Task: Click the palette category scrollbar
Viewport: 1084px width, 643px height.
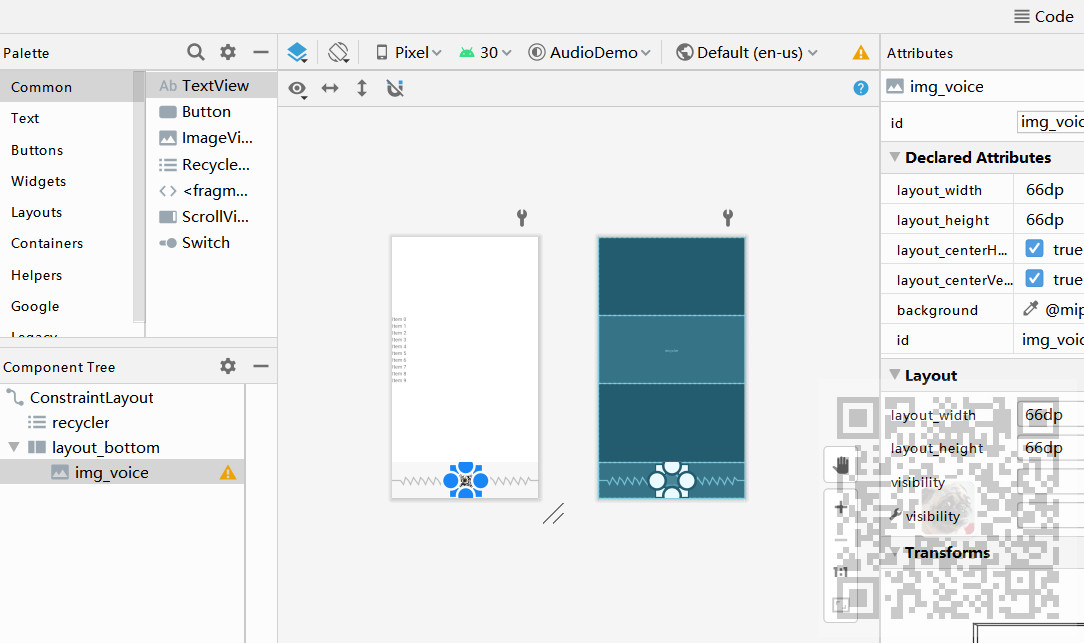Action: click(139, 196)
